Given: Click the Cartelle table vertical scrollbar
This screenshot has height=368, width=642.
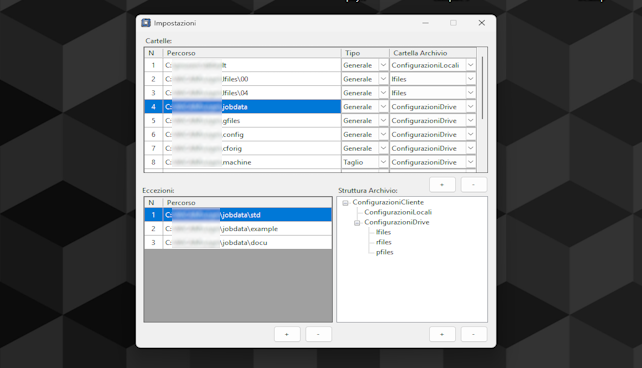Looking at the screenshot, I should click(x=482, y=88).
